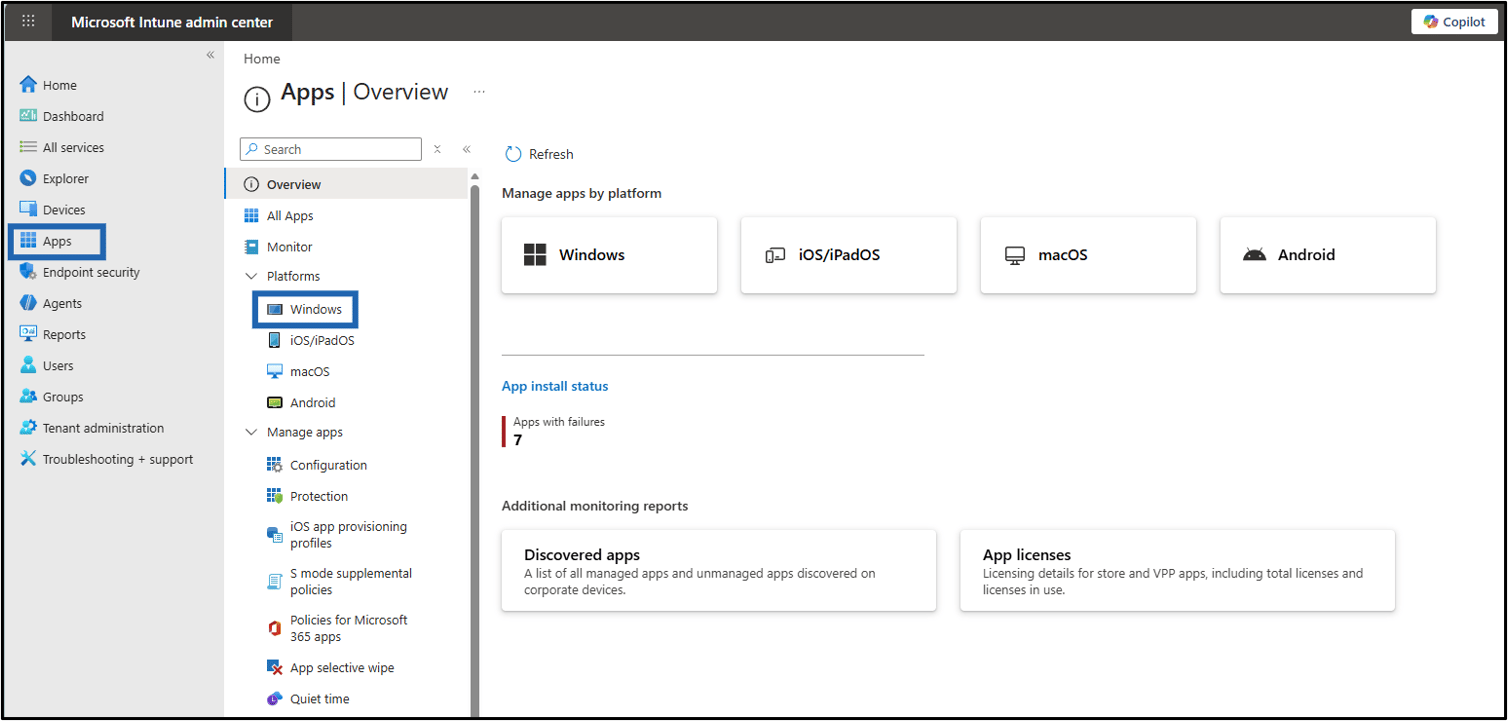Click the Apps with failures count 7
This screenshot has width=1508, height=721.
pos(518,440)
